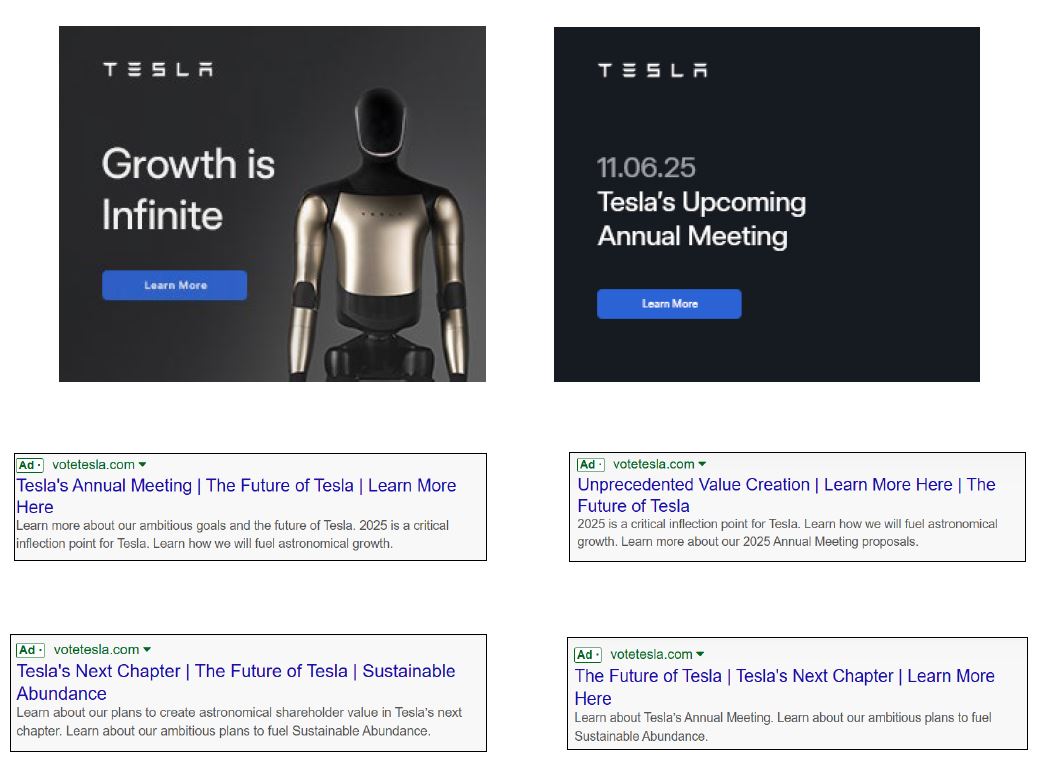1037x763 pixels.
Task: Click the Optimus robot image
Action: 380,230
